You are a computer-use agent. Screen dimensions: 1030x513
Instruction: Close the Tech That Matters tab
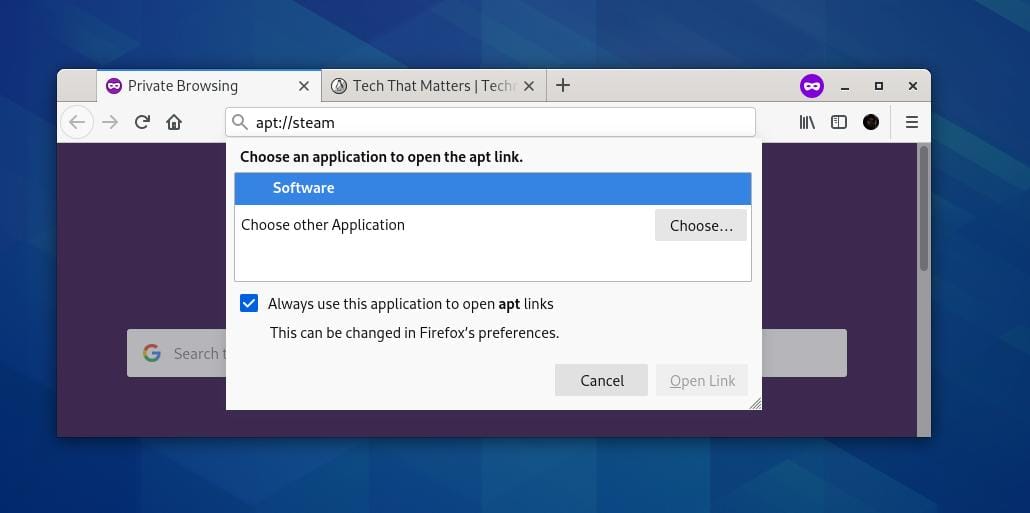(529, 86)
